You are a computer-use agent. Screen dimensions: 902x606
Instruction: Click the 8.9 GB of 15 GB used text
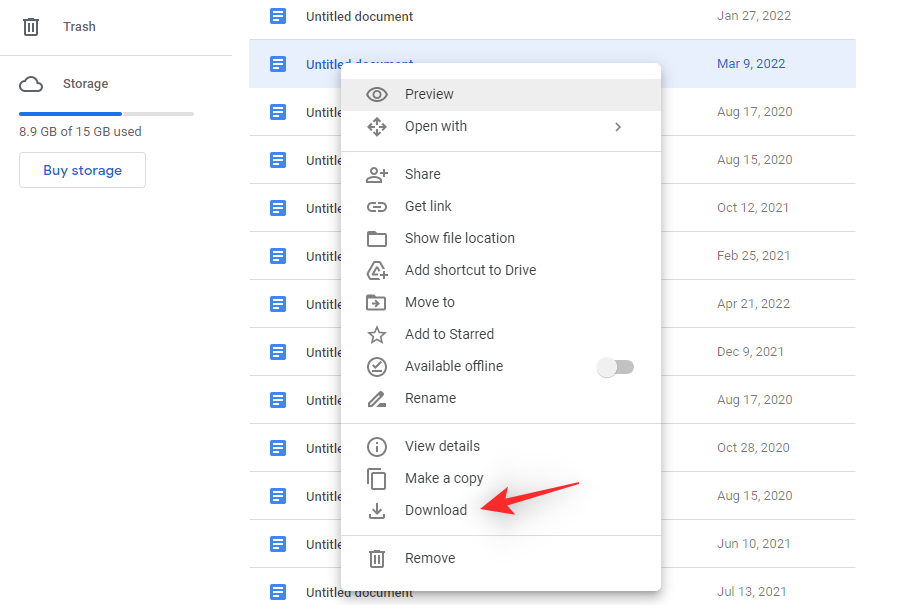click(80, 132)
